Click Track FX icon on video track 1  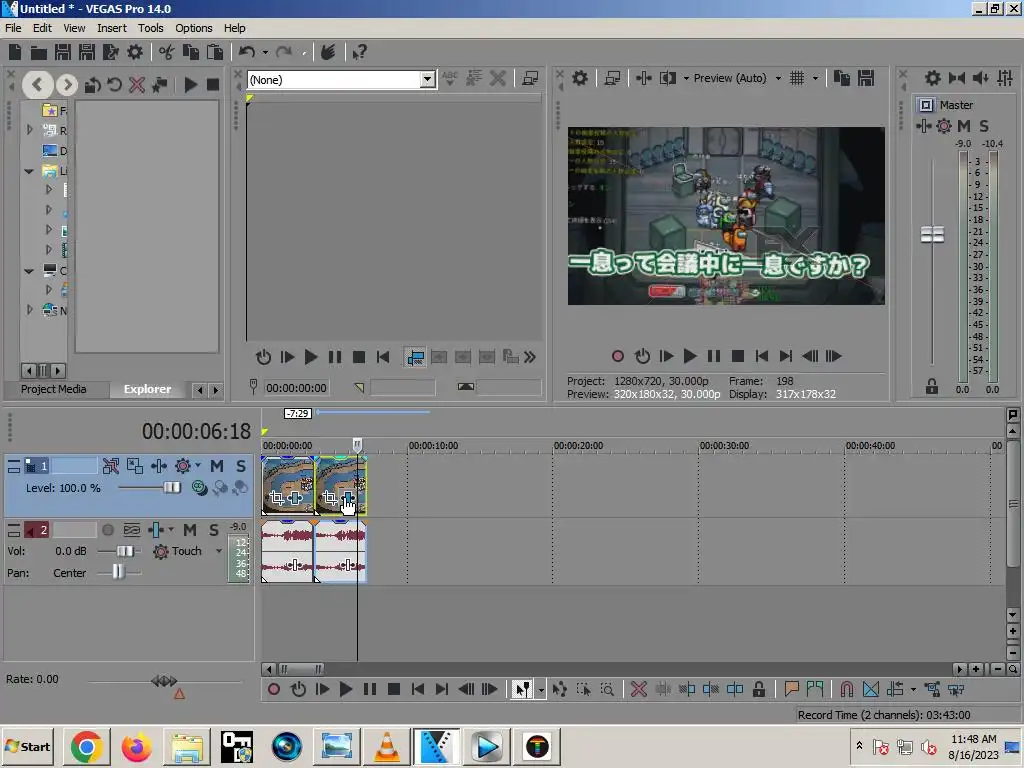[x=183, y=466]
